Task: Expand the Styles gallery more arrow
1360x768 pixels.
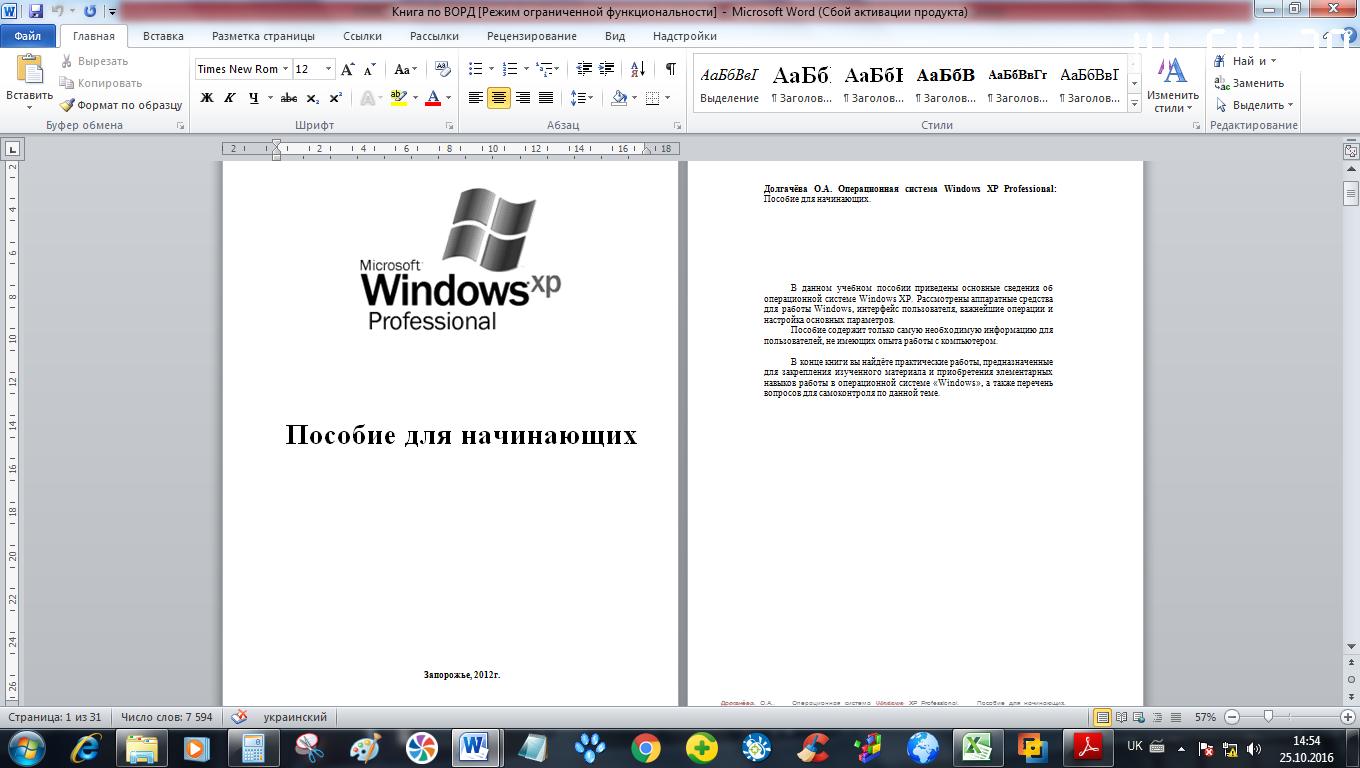Action: click(x=1134, y=103)
